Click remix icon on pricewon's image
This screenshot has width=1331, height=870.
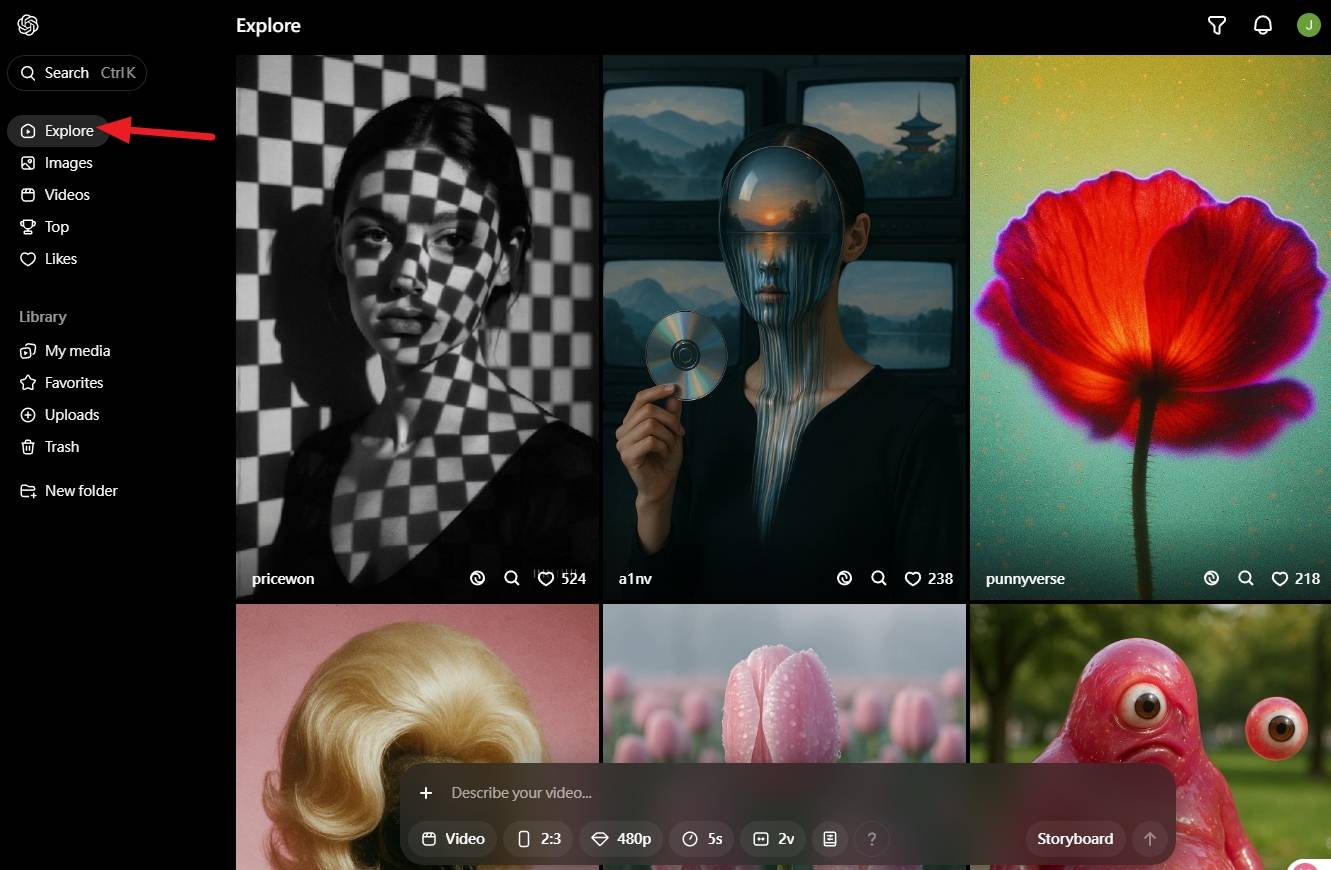point(478,578)
